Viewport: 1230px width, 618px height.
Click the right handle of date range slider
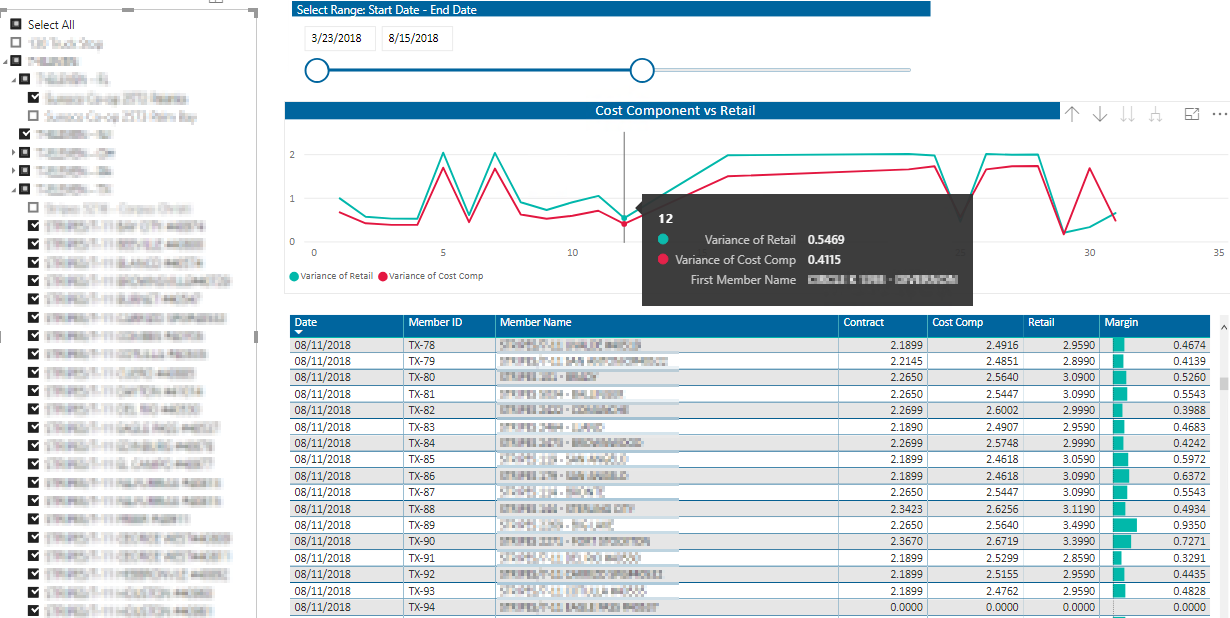[x=642, y=70]
